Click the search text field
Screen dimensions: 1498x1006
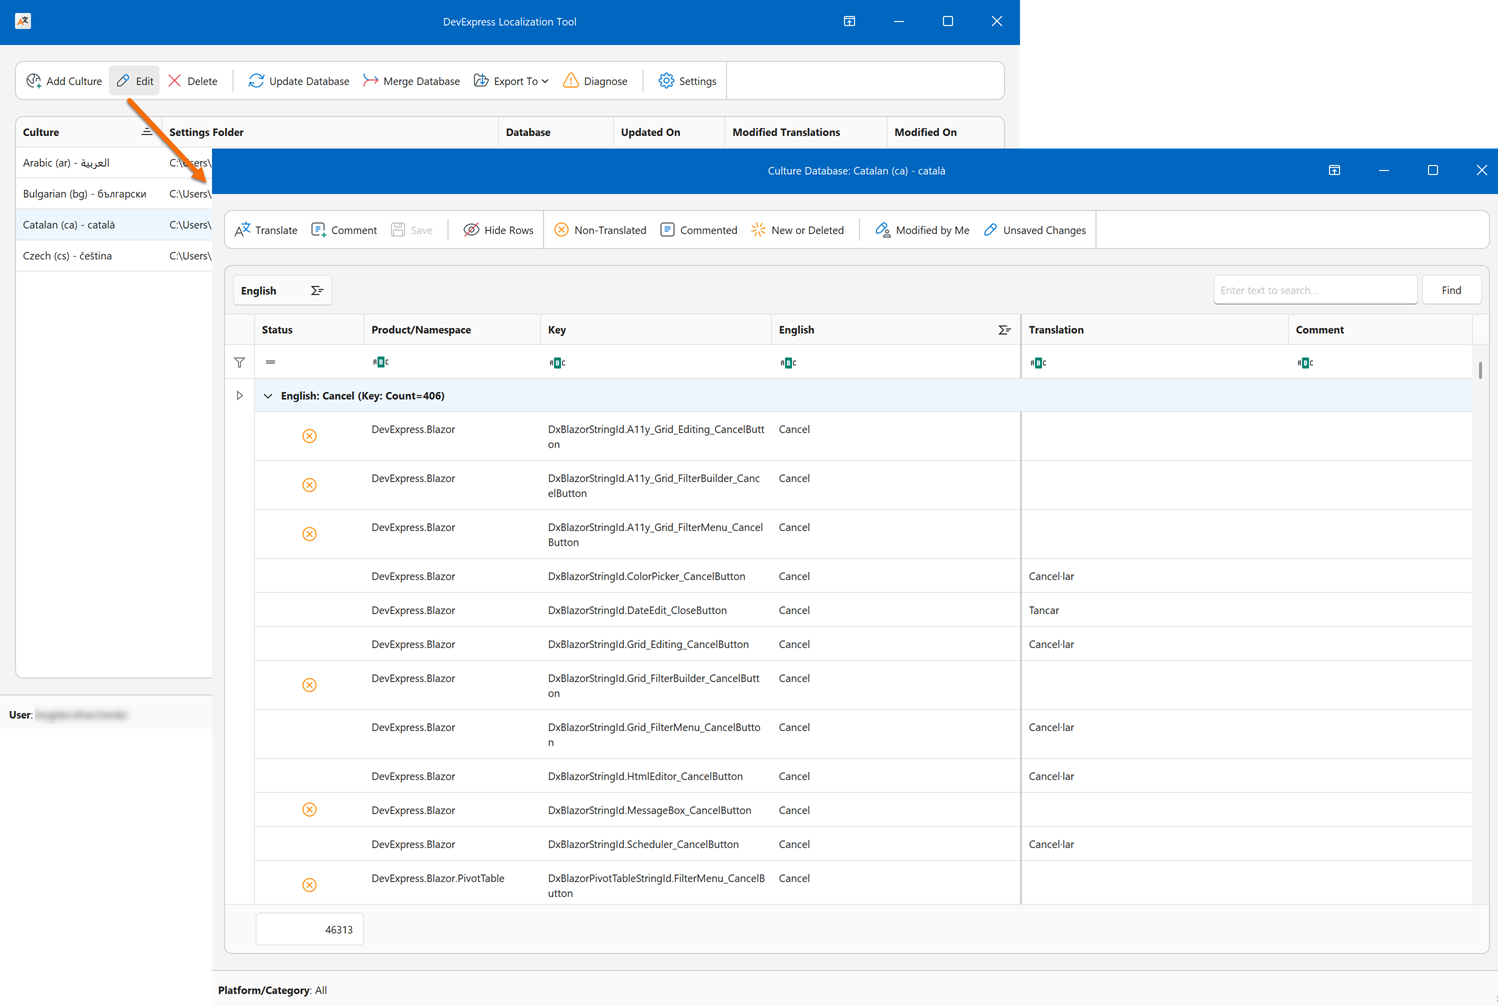(x=1314, y=289)
